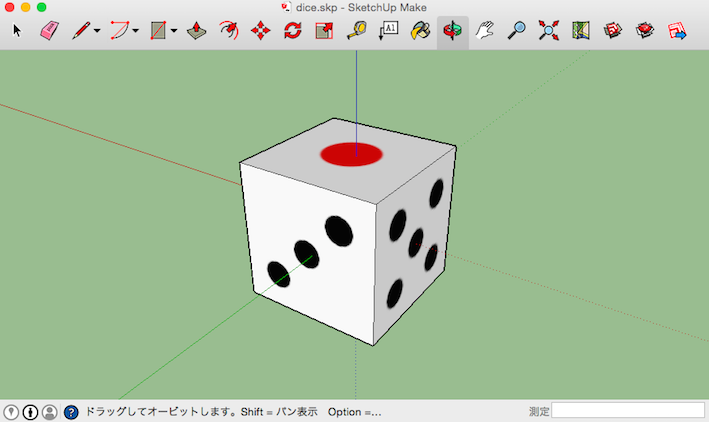
Task: Select the Zoom magnifier tool
Action: pos(516,31)
